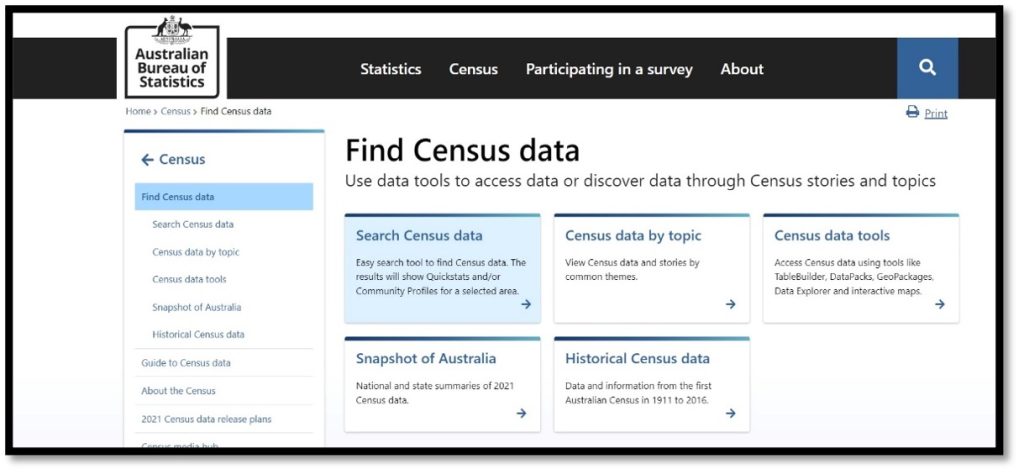Click the printer icon beside Print
The height and width of the screenshot is (475, 1024).
(912, 113)
